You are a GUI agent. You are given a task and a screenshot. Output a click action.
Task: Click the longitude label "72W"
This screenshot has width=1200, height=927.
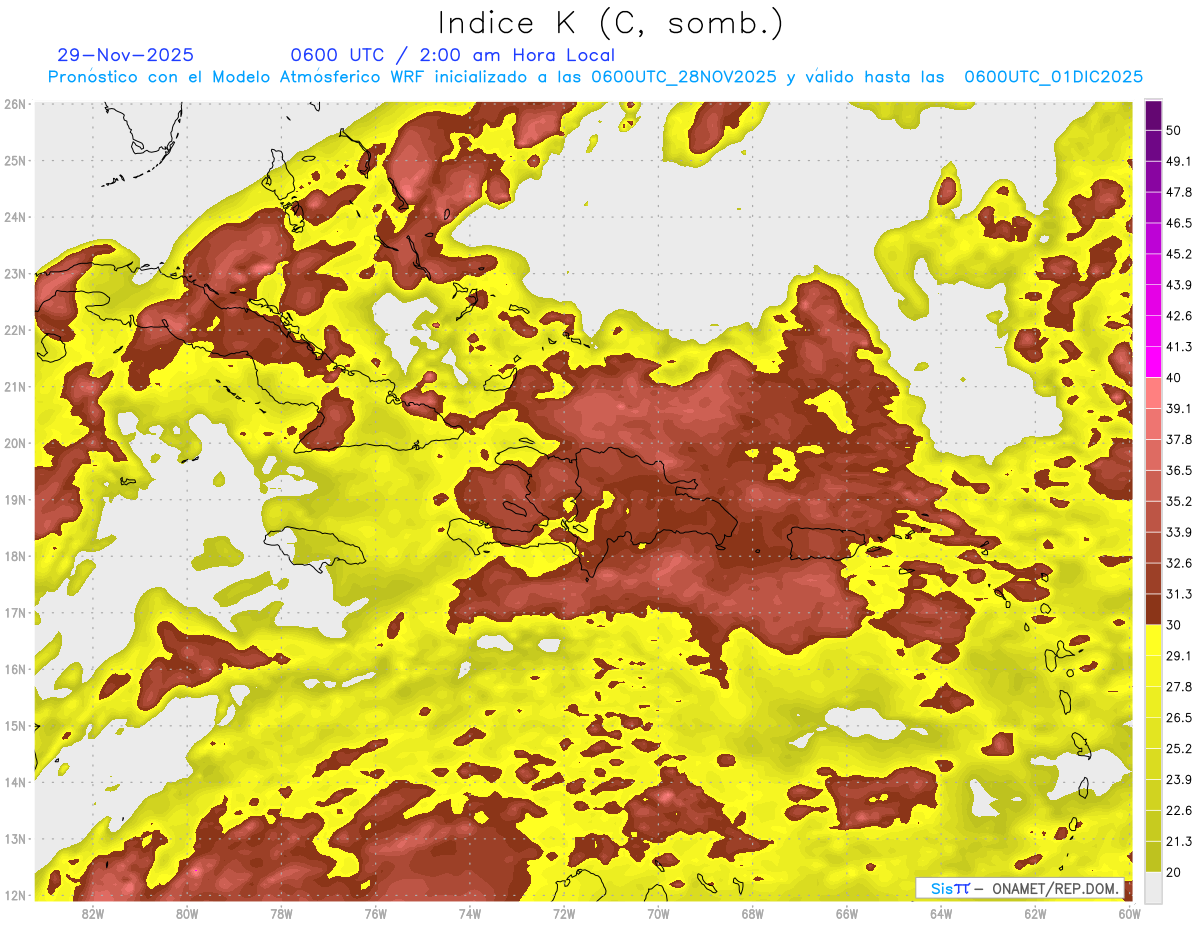[564, 913]
